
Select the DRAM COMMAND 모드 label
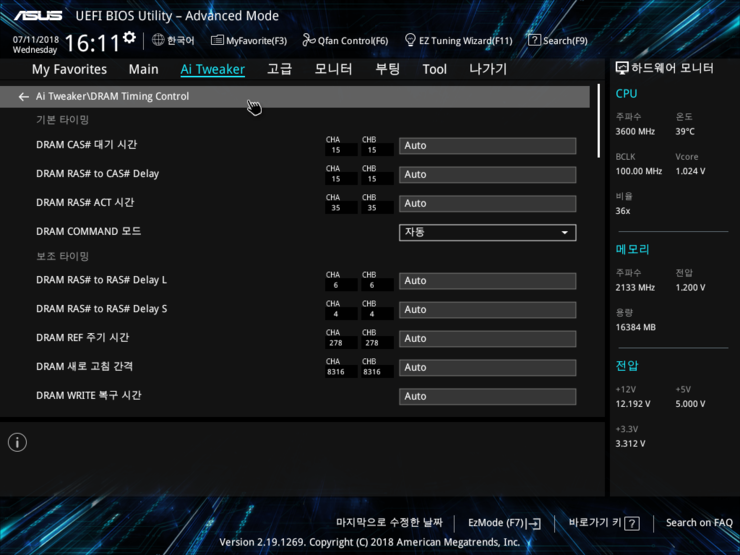tap(88, 231)
